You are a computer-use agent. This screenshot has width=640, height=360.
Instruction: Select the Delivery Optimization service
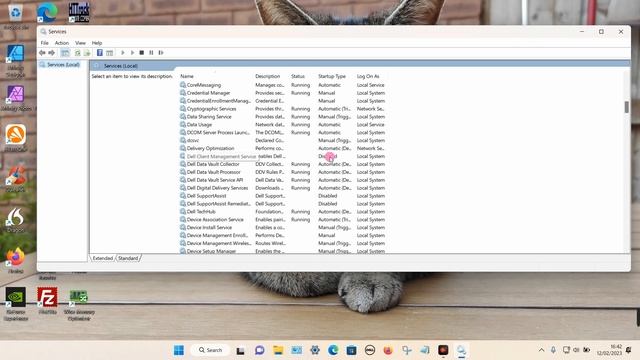282,148
